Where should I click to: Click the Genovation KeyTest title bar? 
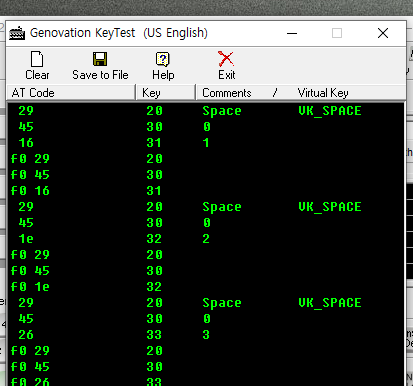206,33
